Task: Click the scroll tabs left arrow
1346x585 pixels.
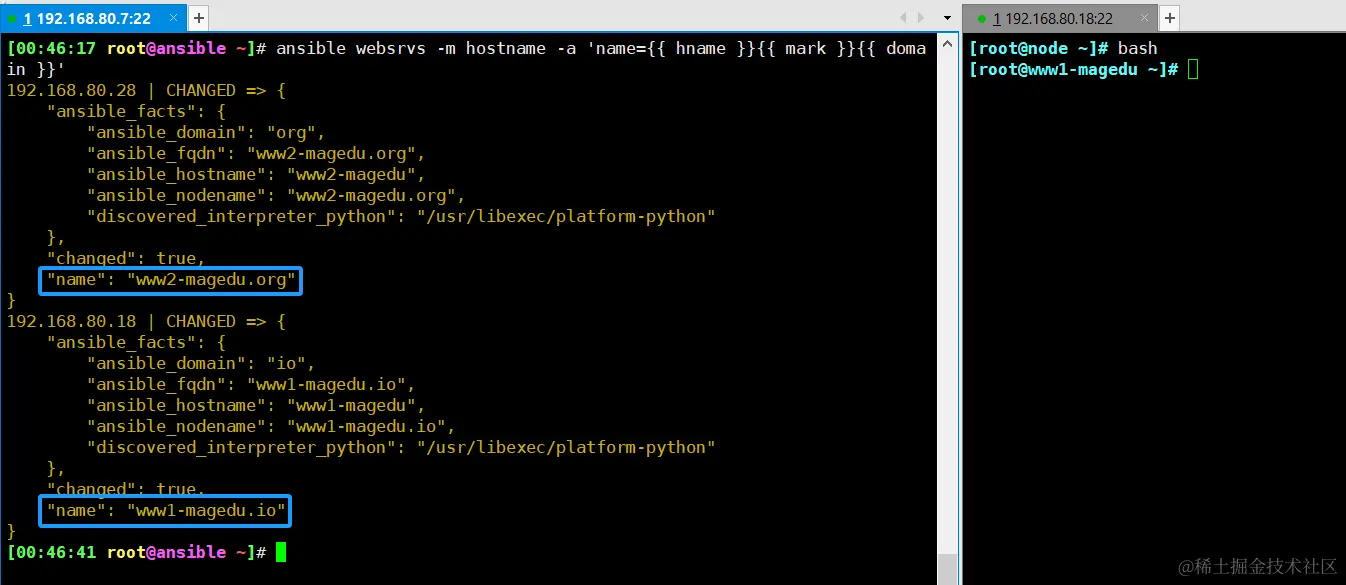Action: click(x=904, y=18)
